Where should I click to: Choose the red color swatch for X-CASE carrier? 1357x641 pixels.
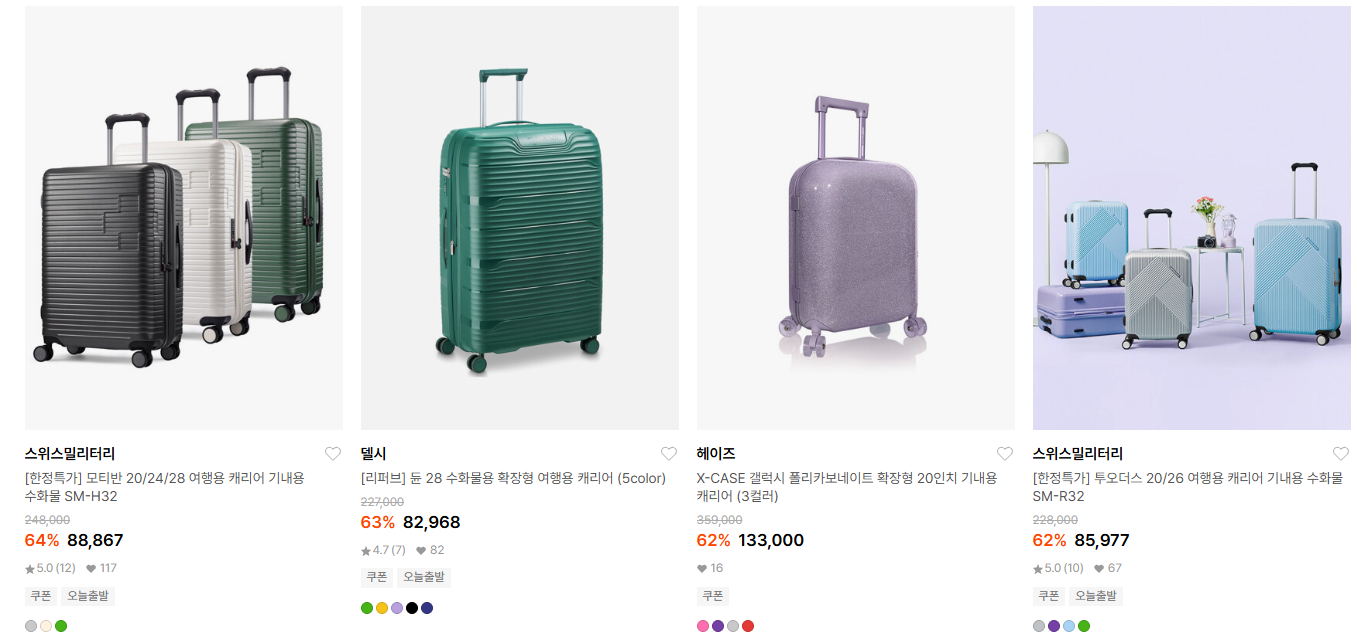[748, 626]
